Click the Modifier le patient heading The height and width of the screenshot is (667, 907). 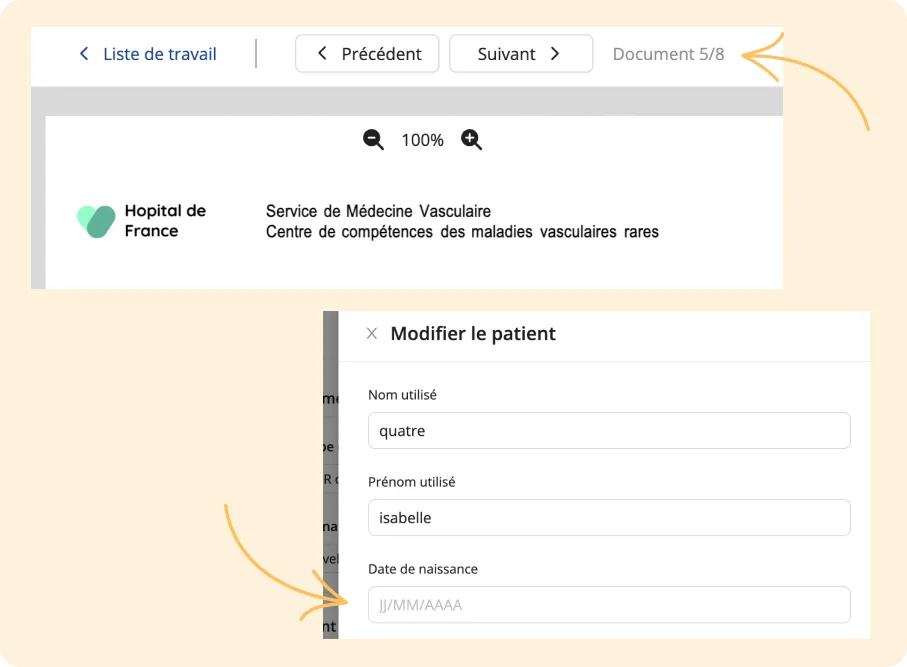473,333
